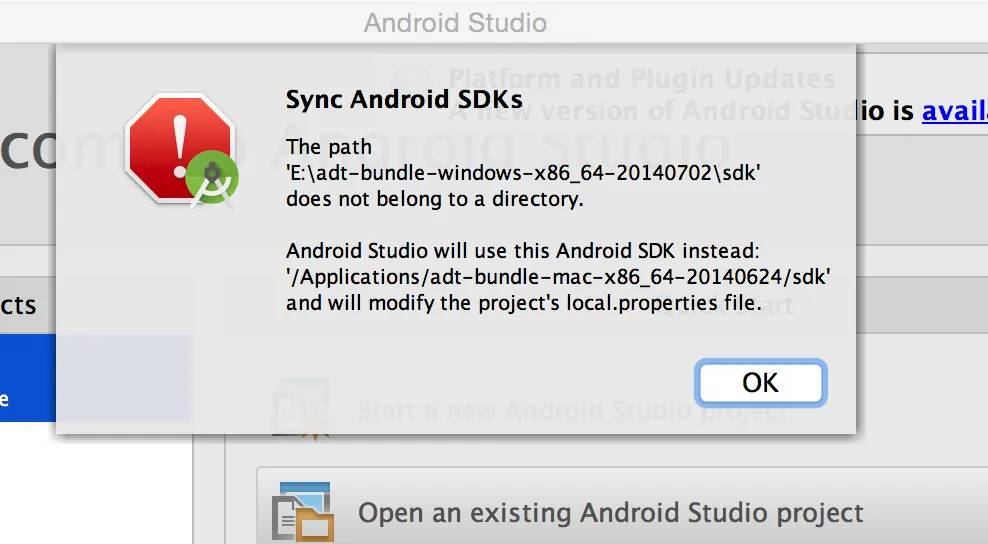
Task: Click the red stop-sign error icon
Action: [180, 148]
